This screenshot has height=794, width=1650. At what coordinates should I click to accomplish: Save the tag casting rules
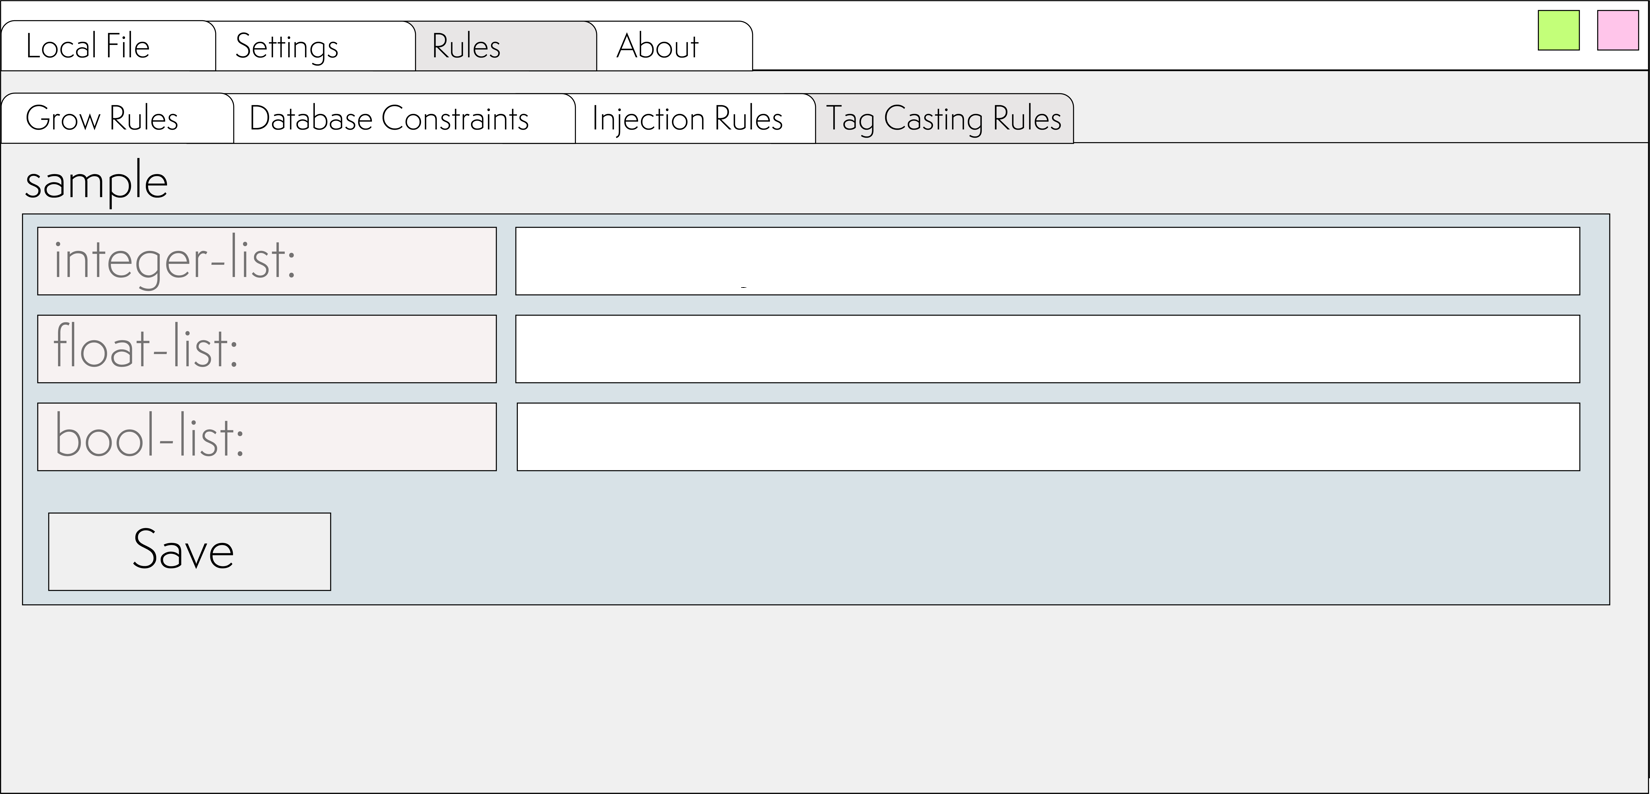189,552
